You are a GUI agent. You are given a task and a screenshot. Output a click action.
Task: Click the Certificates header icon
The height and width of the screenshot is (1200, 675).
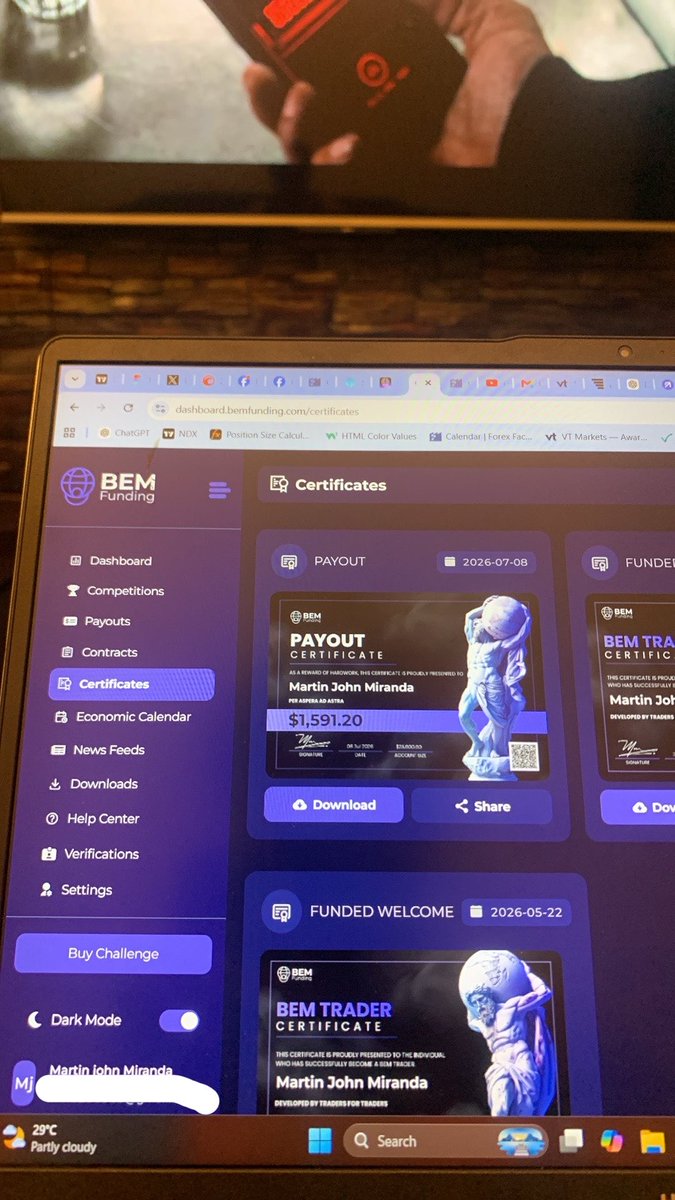279,485
